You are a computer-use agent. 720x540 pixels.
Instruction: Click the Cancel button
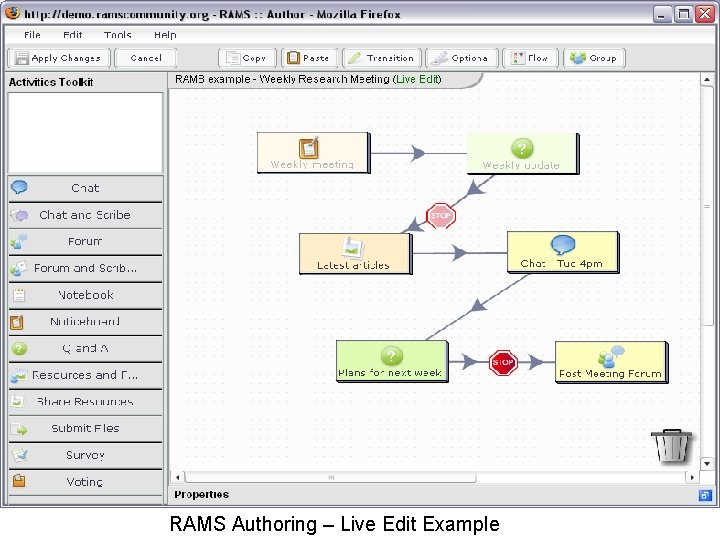tap(146, 58)
